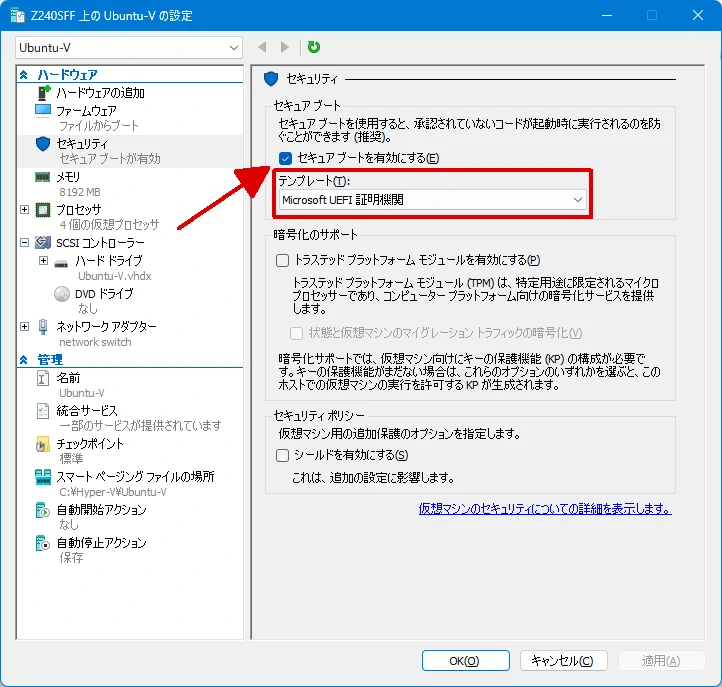The image size is (722, 687).
Task: Click the green refresh icon in toolbar
Action: click(314, 47)
